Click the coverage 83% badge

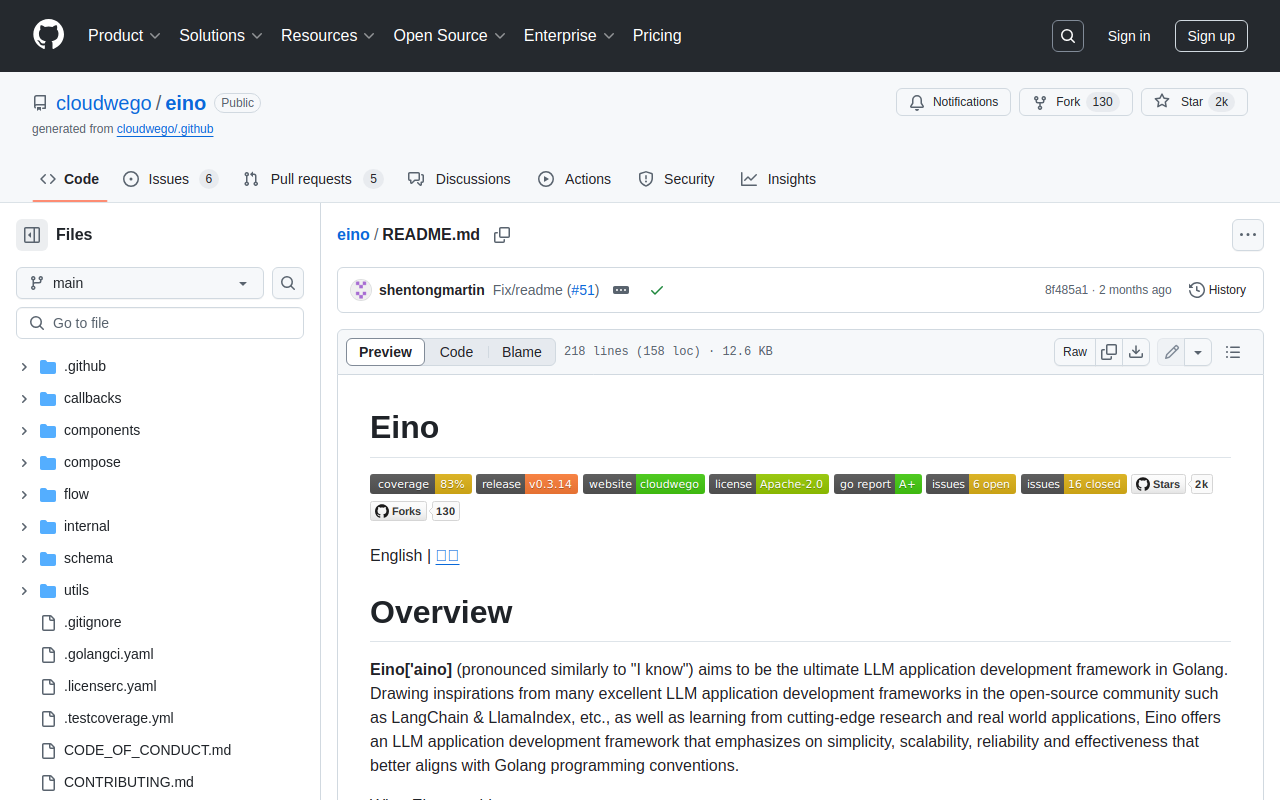pyautogui.click(x=421, y=484)
